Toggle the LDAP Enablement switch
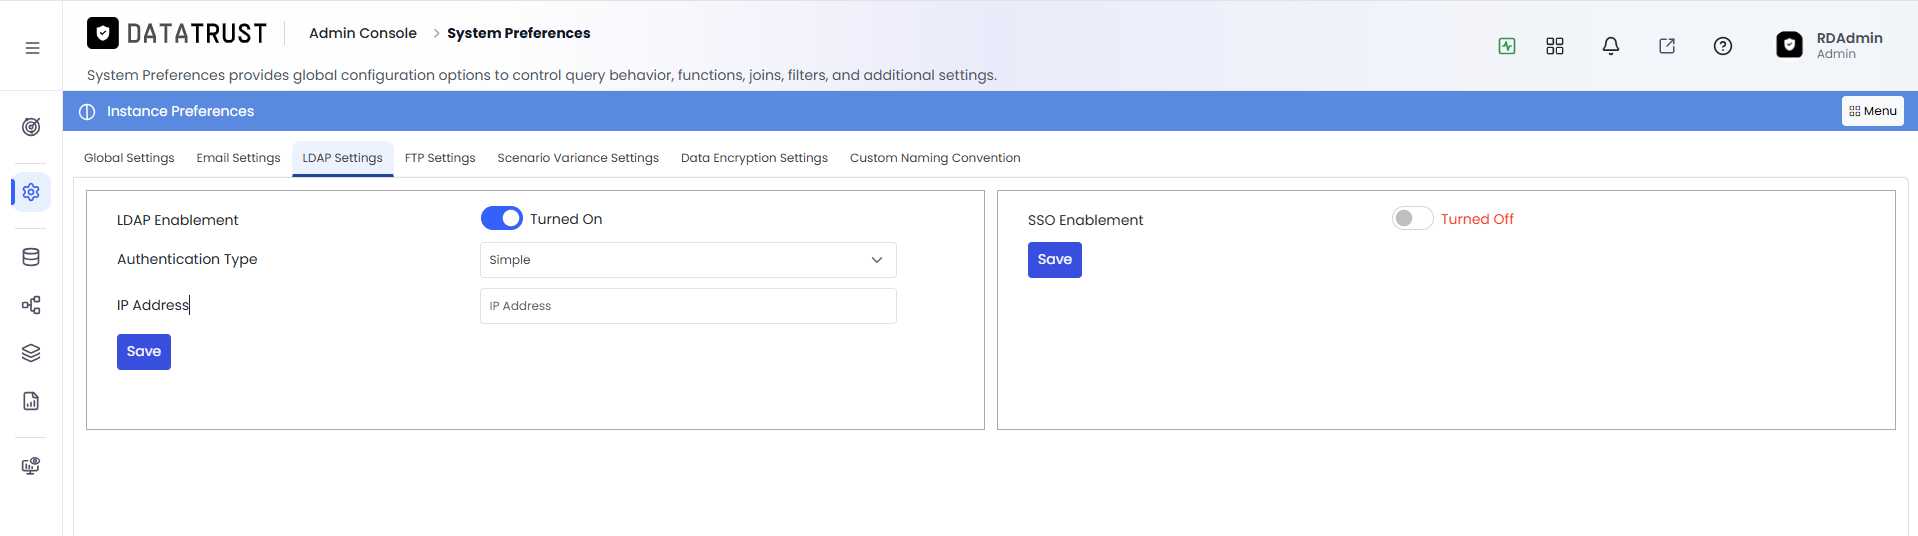 point(502,218)
